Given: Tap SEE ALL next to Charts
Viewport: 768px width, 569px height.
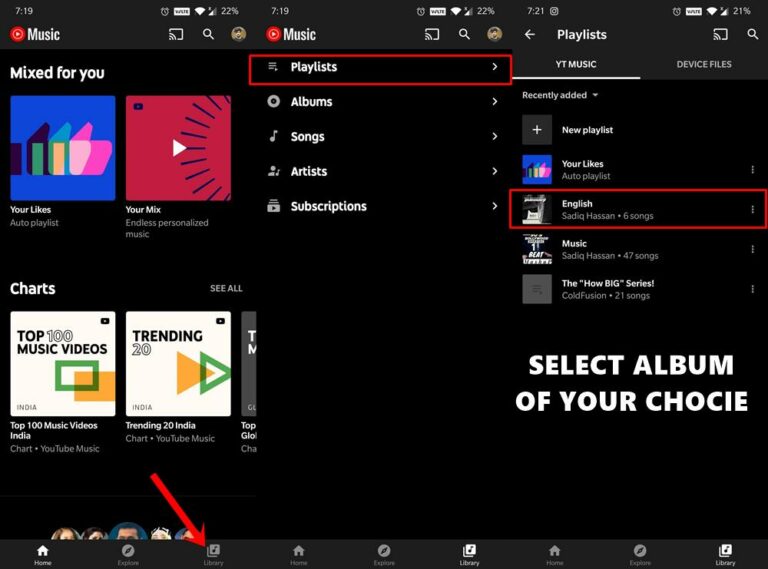Looking at the screenshot, I should click(x=226, y=288).
